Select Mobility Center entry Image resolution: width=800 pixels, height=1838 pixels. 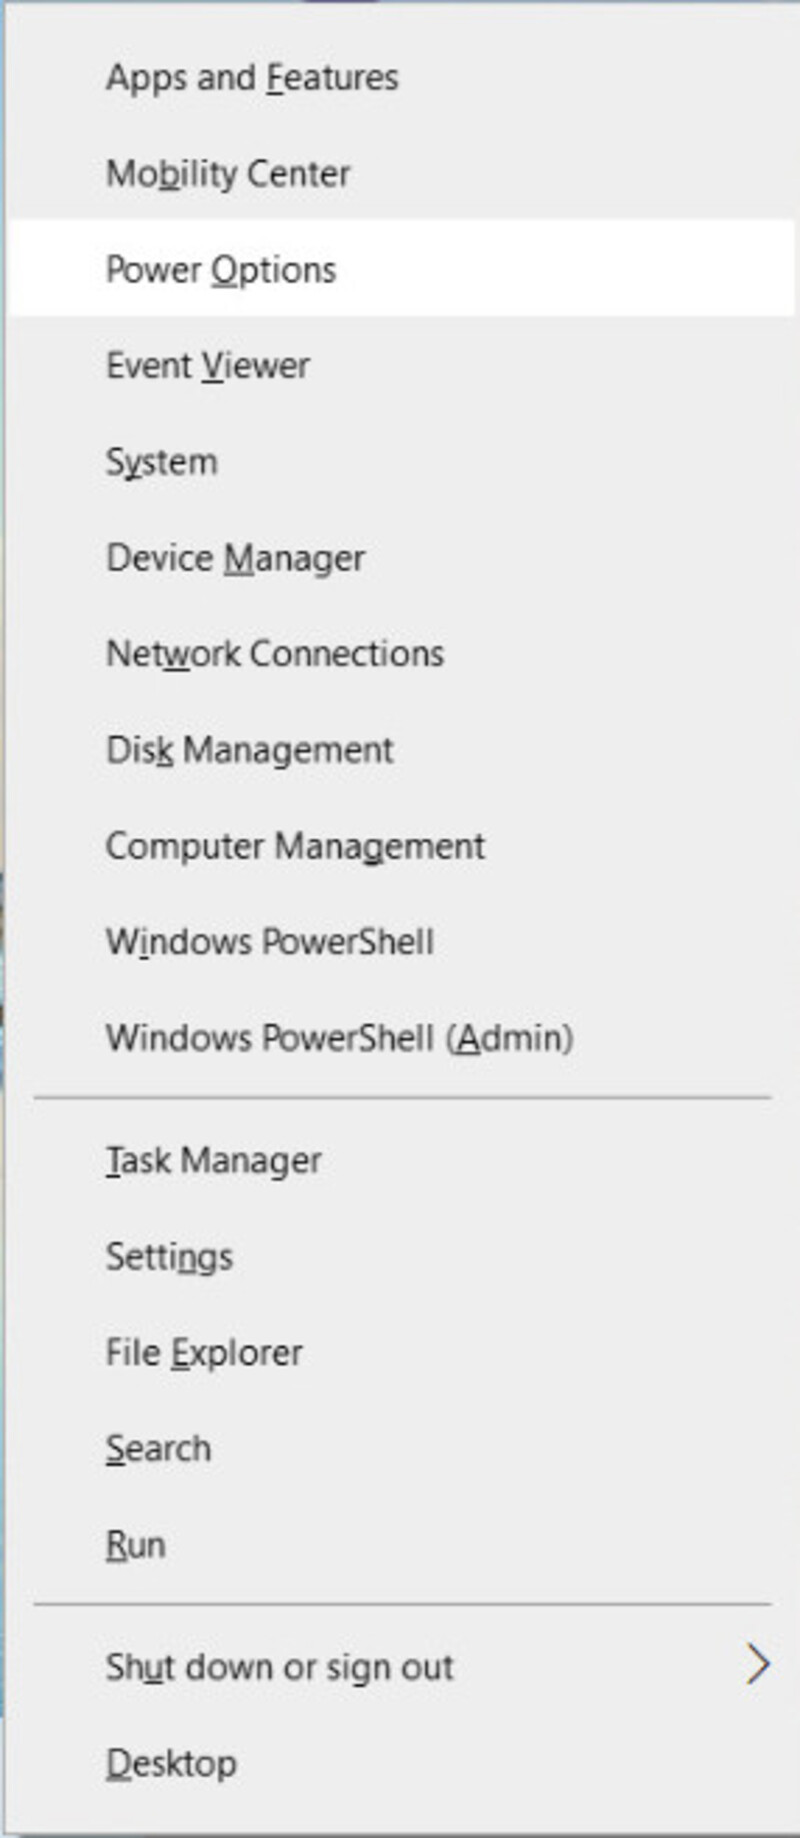[401, 173]
